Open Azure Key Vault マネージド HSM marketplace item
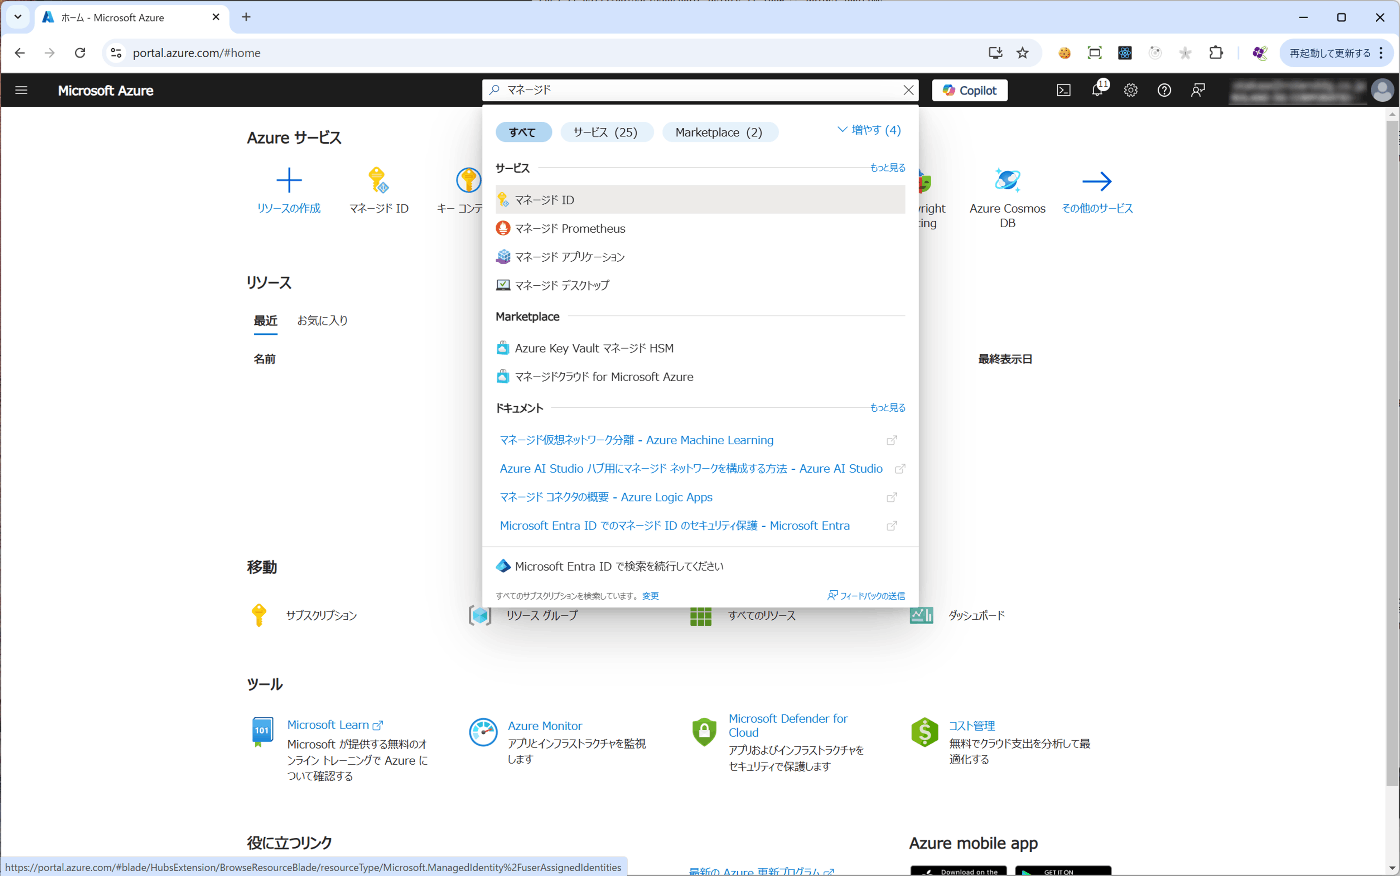The height and width of the screenshot is (876, 1400). [700, 348]
